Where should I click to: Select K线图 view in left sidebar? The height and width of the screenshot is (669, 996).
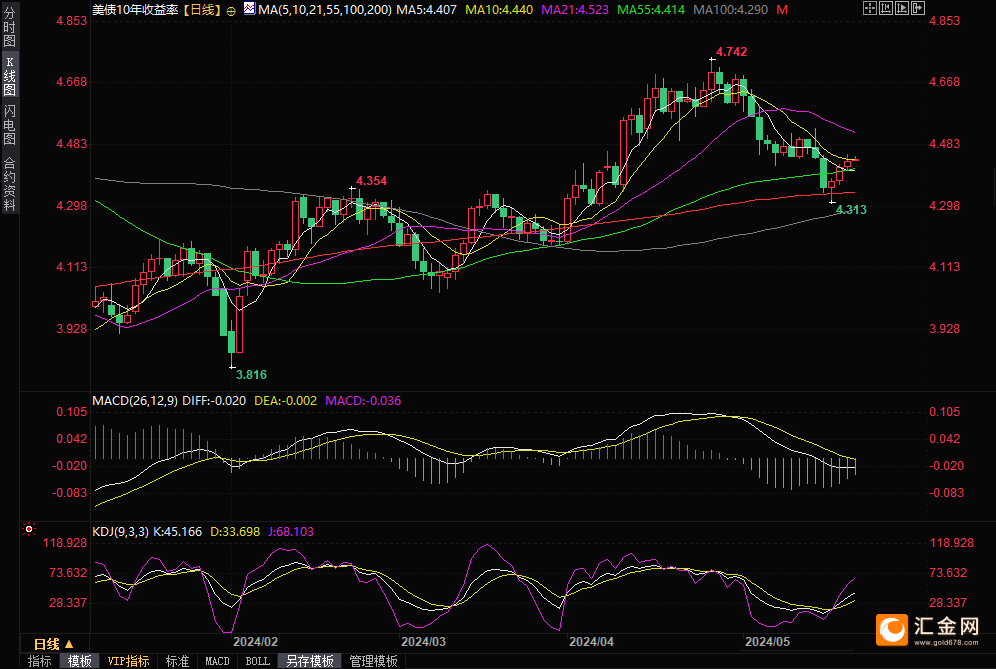tap(9, 75)
